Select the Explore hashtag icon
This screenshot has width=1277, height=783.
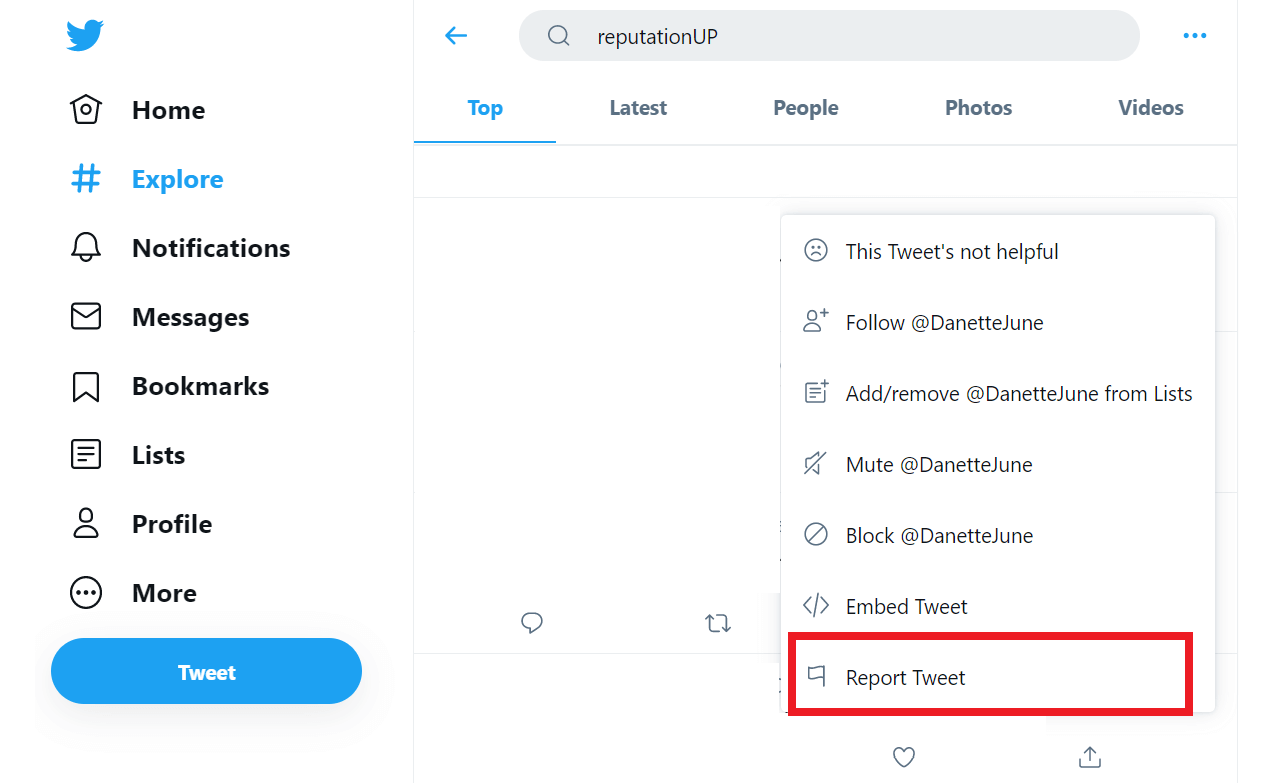[x=85, y=178]
